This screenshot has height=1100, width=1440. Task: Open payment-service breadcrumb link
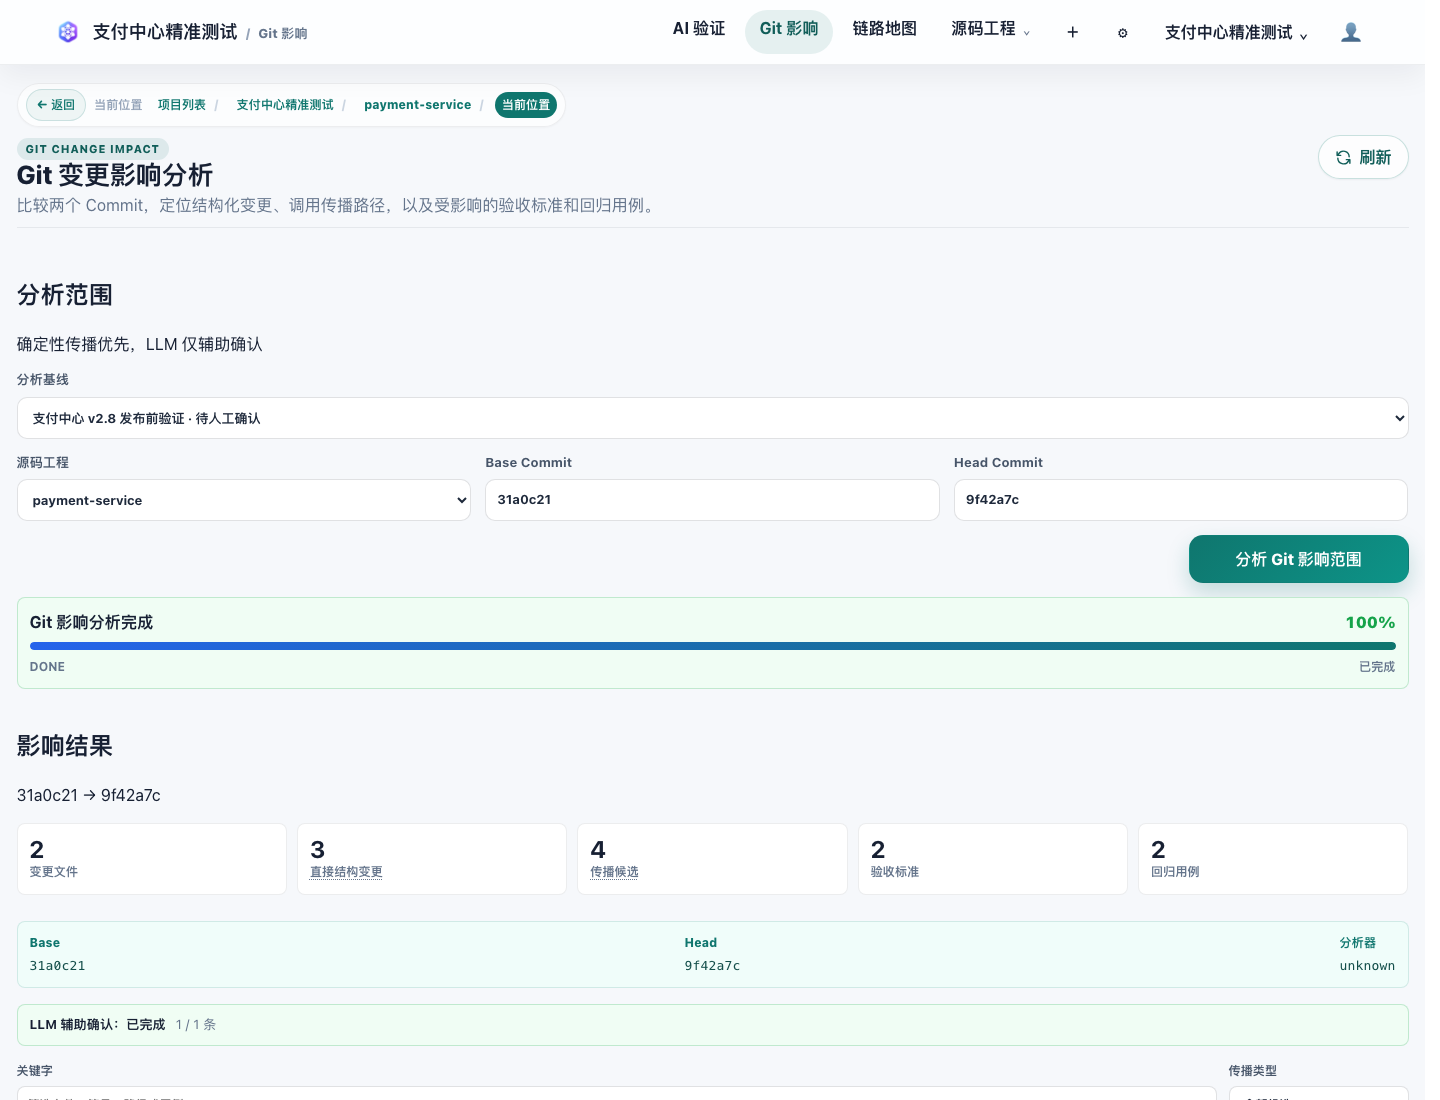417,105
